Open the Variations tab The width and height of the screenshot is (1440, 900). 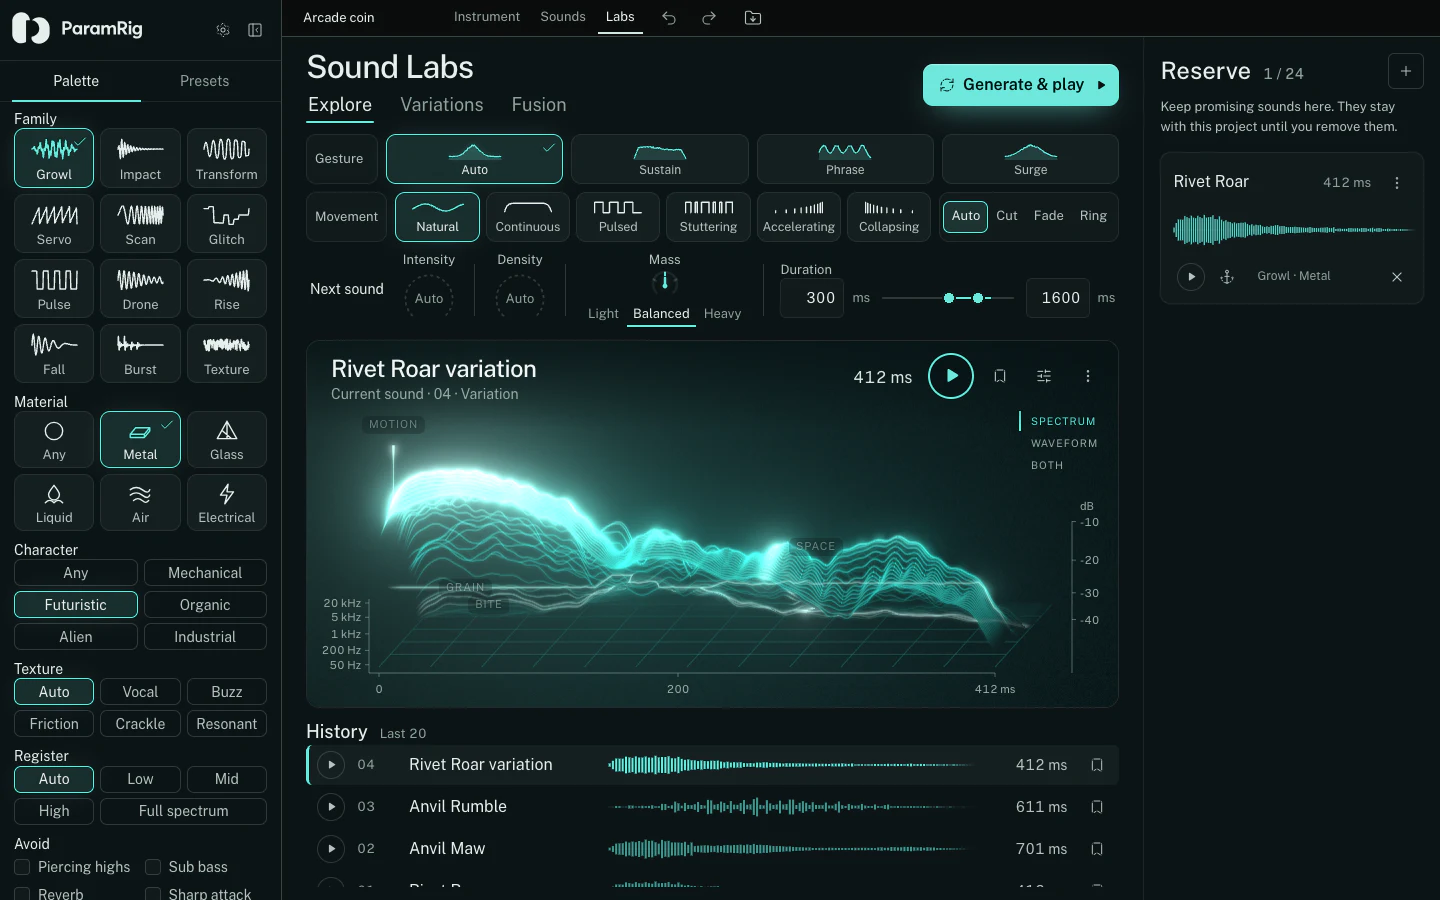tap(442, 105)
